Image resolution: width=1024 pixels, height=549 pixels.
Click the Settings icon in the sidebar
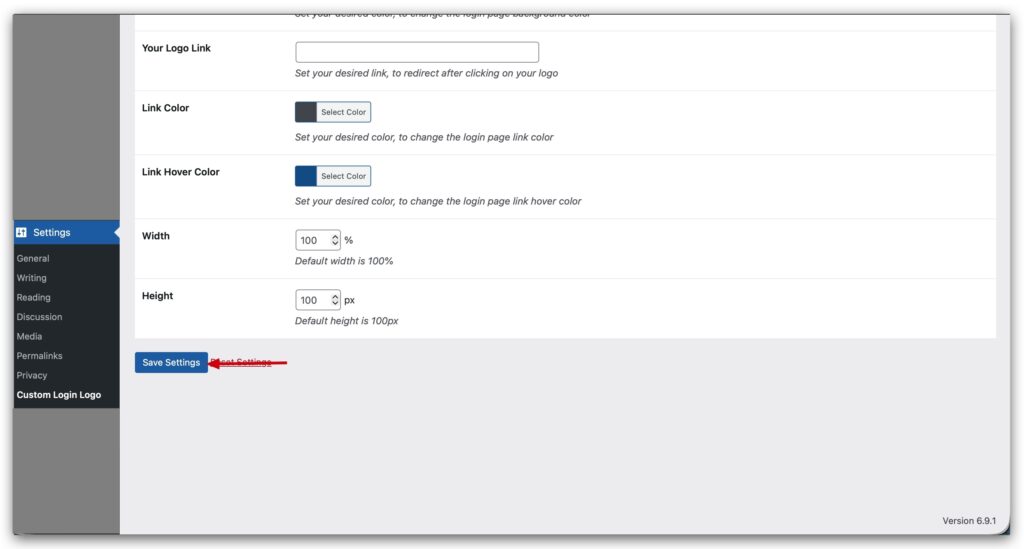(22, 232)
